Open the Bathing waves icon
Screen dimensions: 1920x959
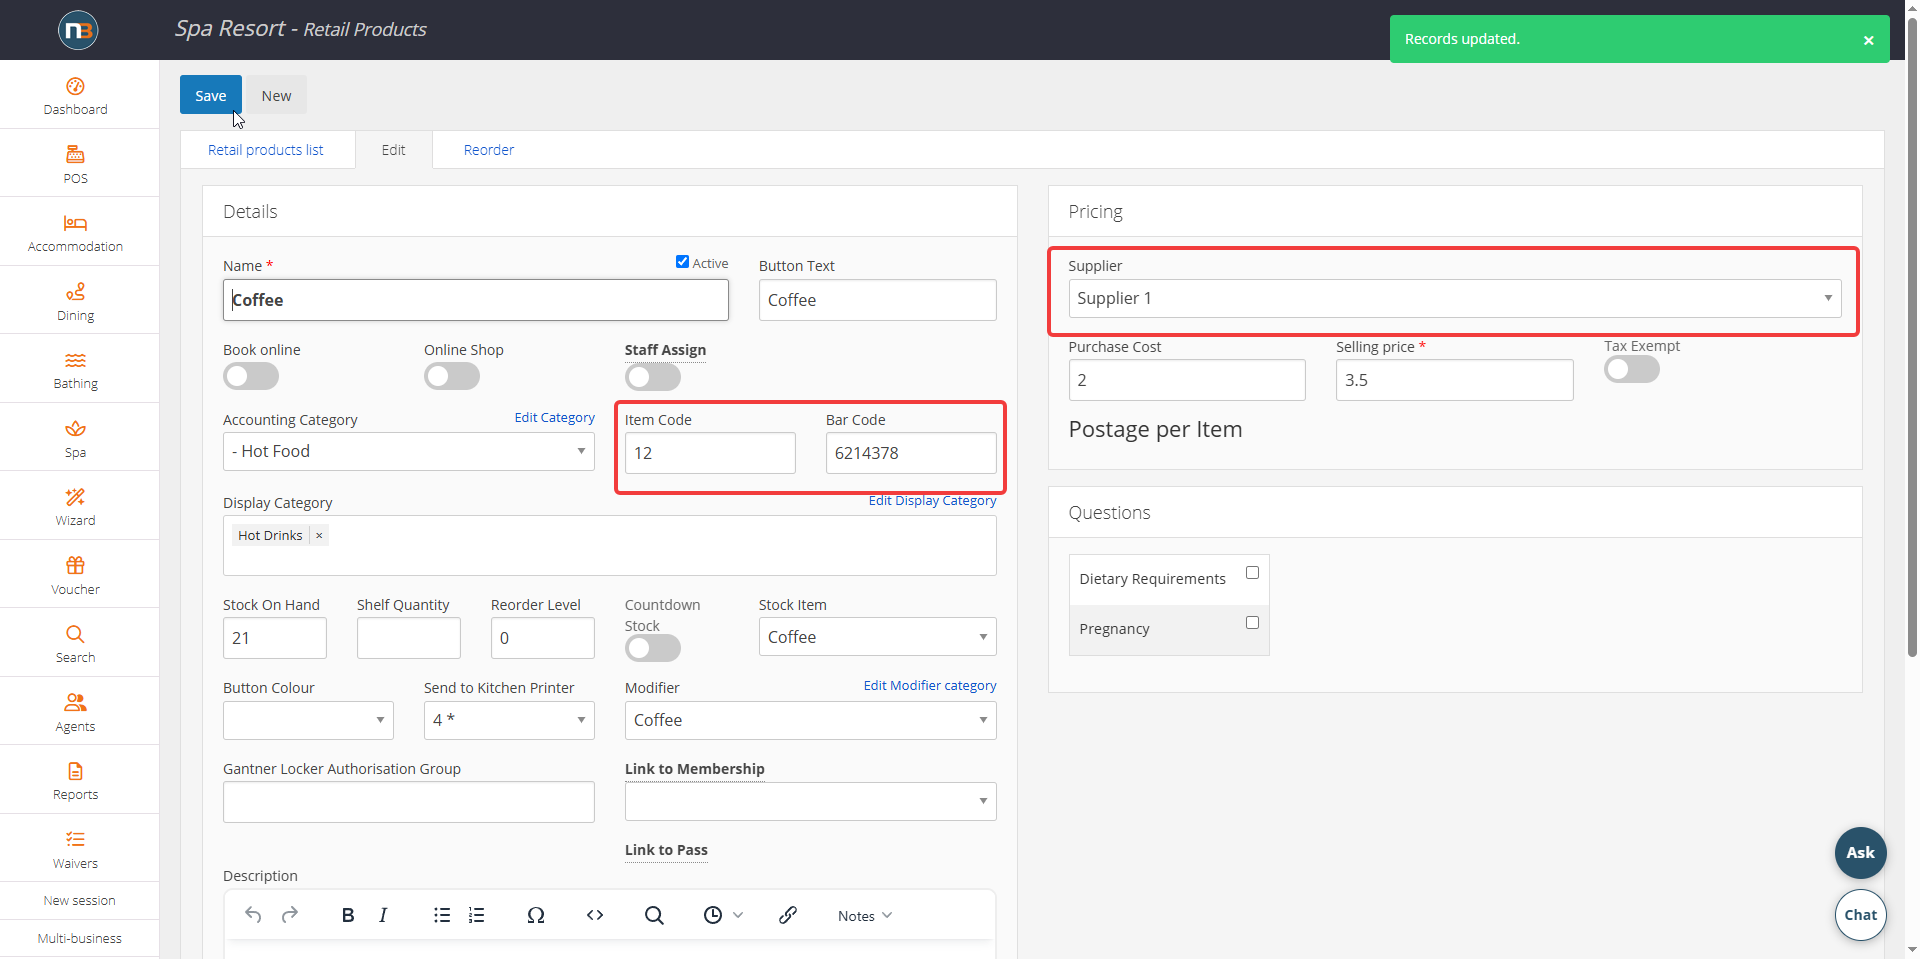pyautogui.click(x=75, y=360)
